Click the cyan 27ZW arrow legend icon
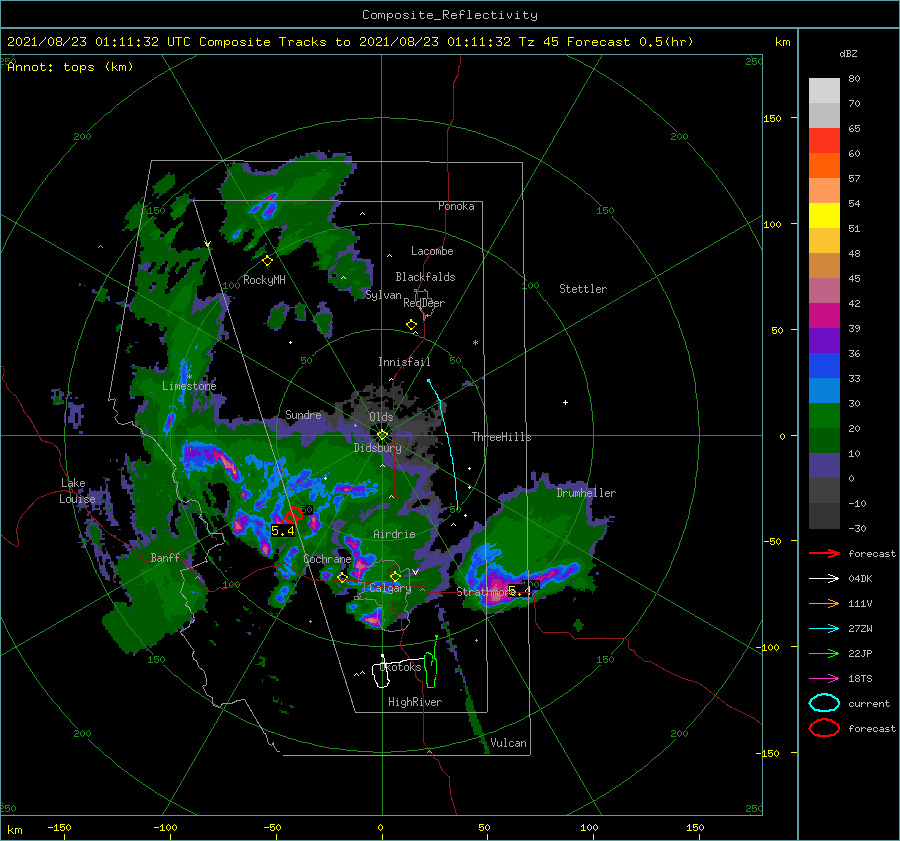Screen dimensions: 900x841 pos(824,629)
